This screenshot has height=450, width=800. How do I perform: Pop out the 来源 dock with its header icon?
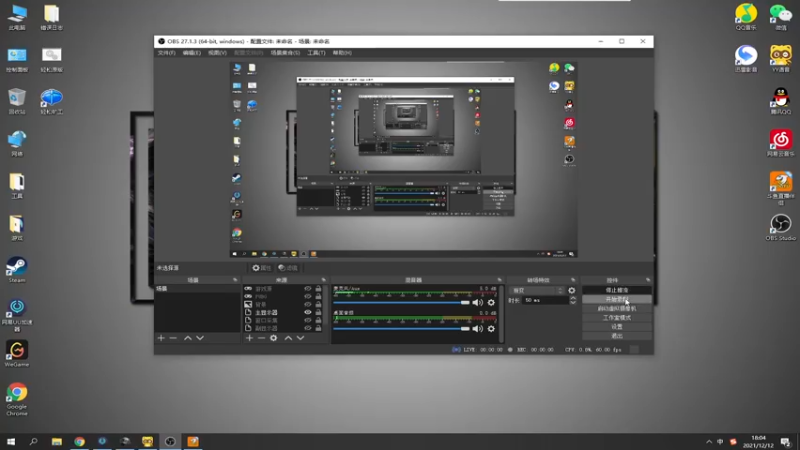323,280
